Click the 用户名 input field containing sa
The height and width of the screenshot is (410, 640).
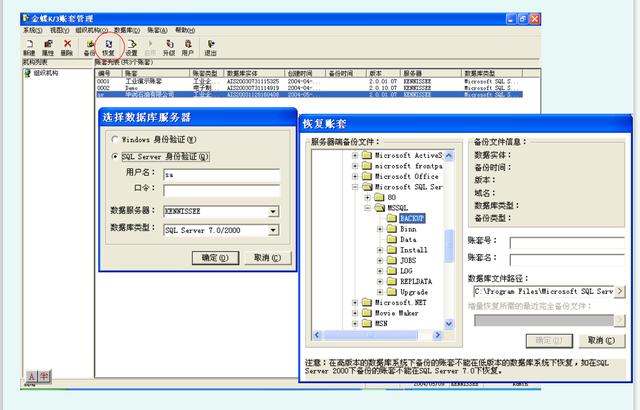[222, 175]
